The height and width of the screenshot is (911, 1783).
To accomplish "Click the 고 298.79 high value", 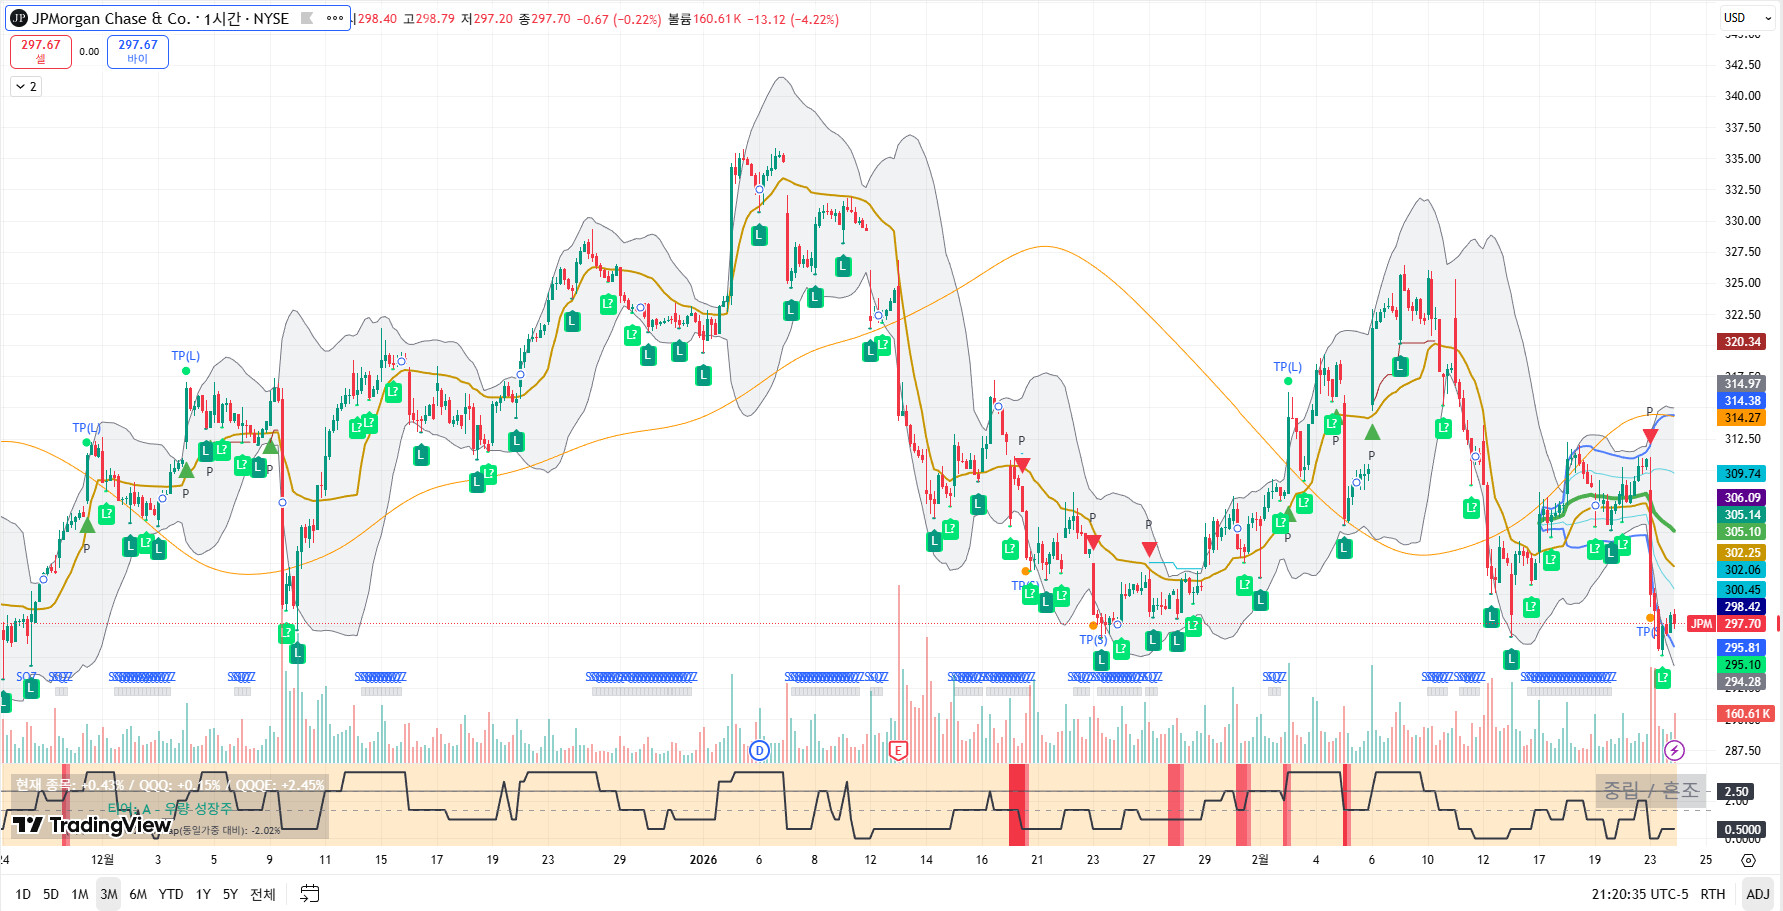I will 429,19.
